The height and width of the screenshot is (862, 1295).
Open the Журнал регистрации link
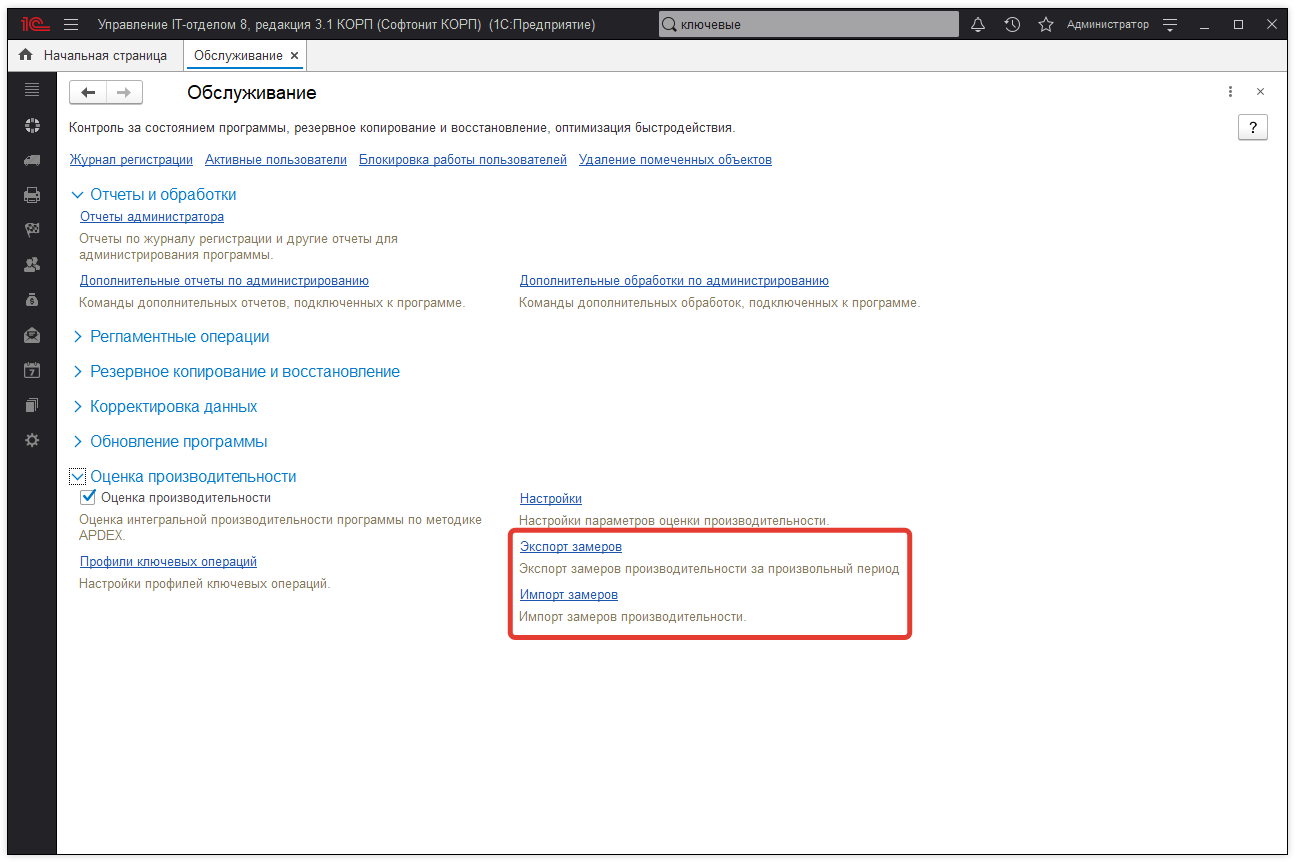(131, 160)
